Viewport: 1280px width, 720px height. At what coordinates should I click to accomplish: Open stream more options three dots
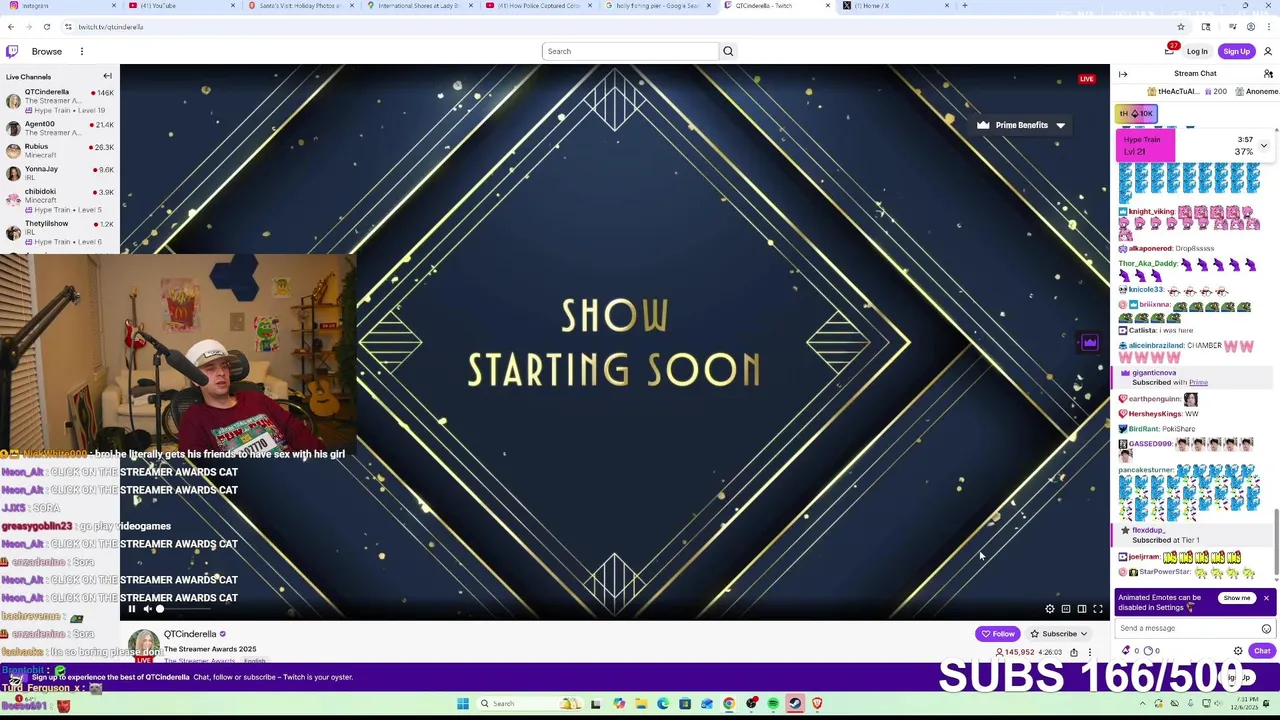click(x=1090, y=653)
